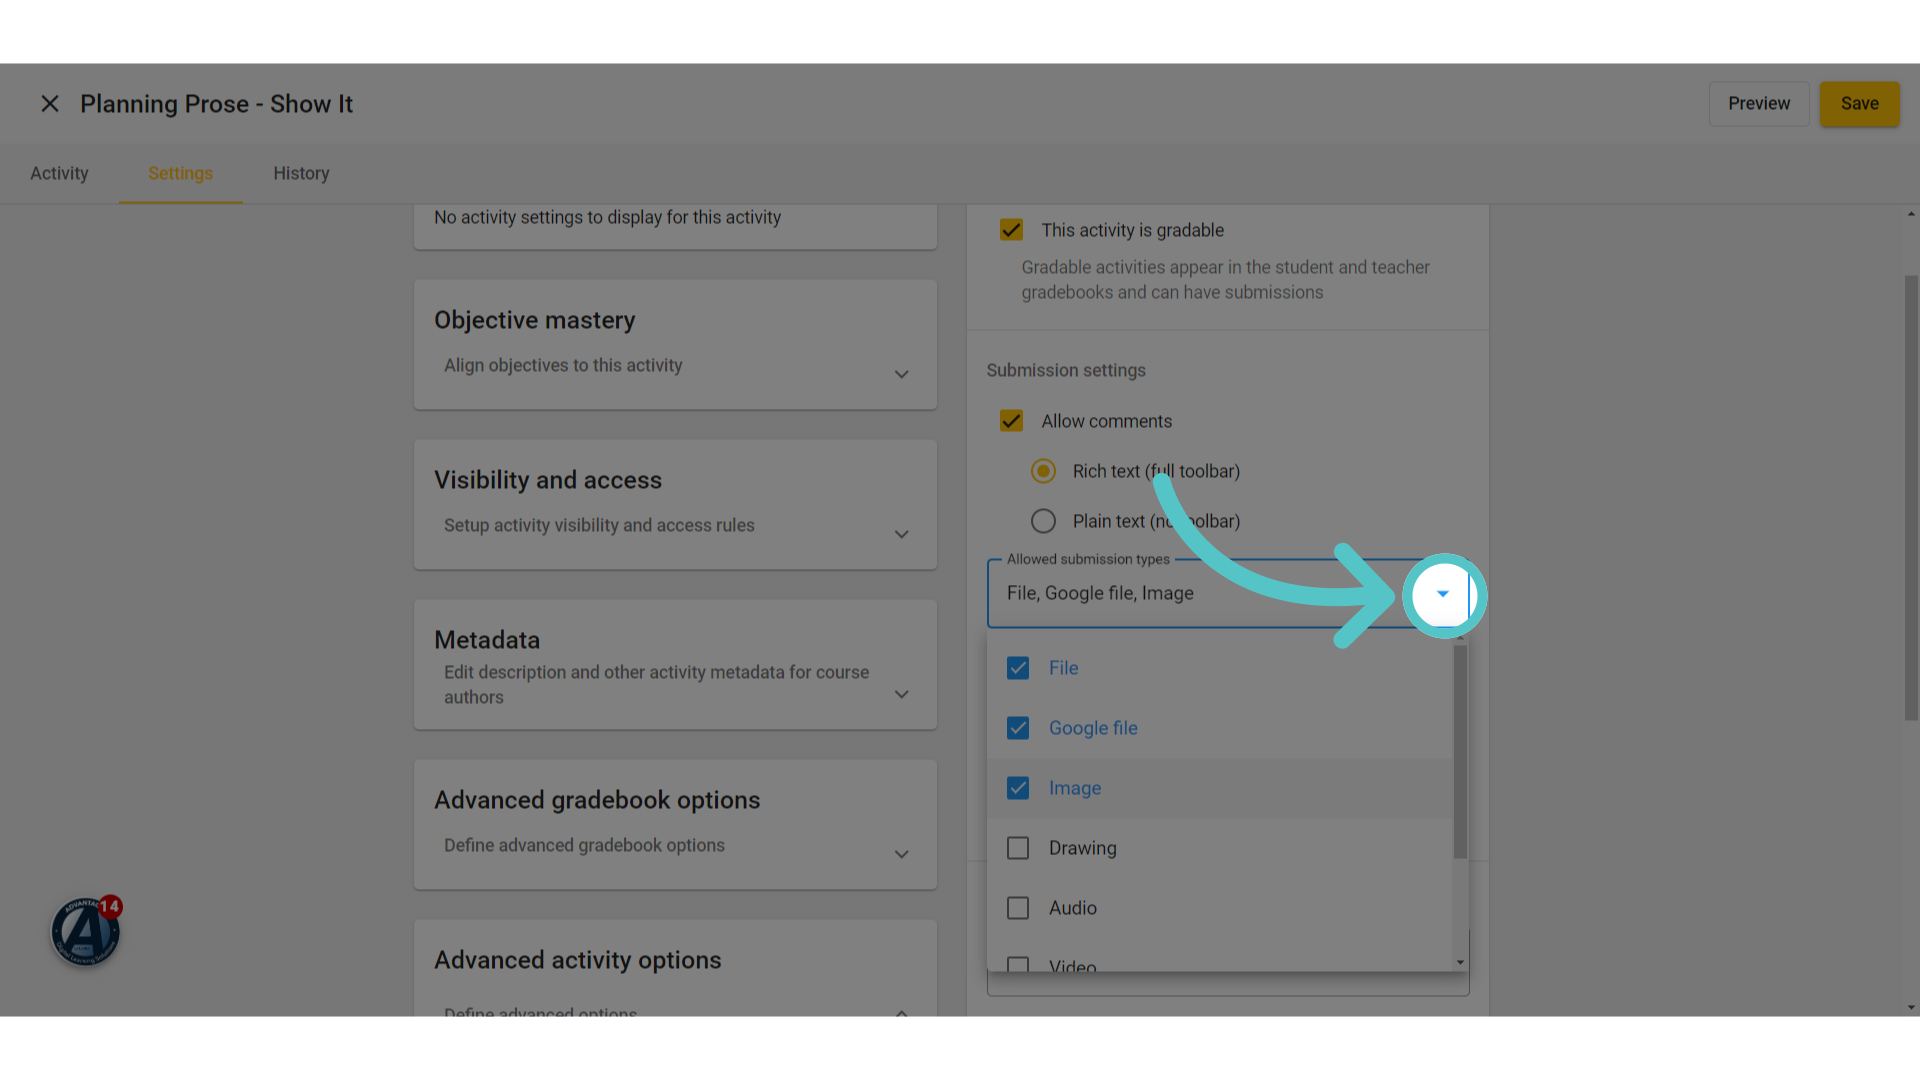
Task: Uncheck the File submission type
Action: coord(1018,668)
